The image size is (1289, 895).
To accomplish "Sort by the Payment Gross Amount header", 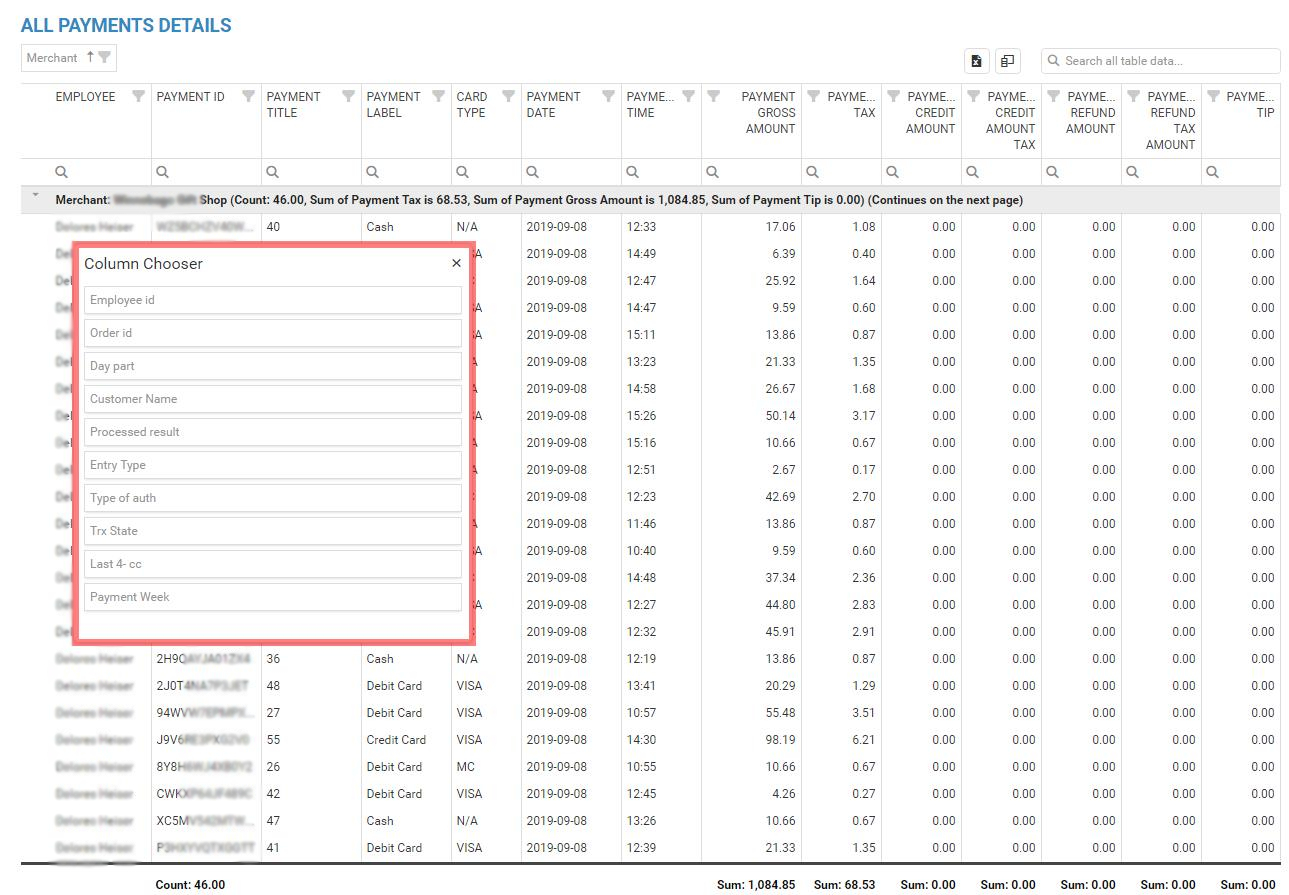I will point(769,113).
